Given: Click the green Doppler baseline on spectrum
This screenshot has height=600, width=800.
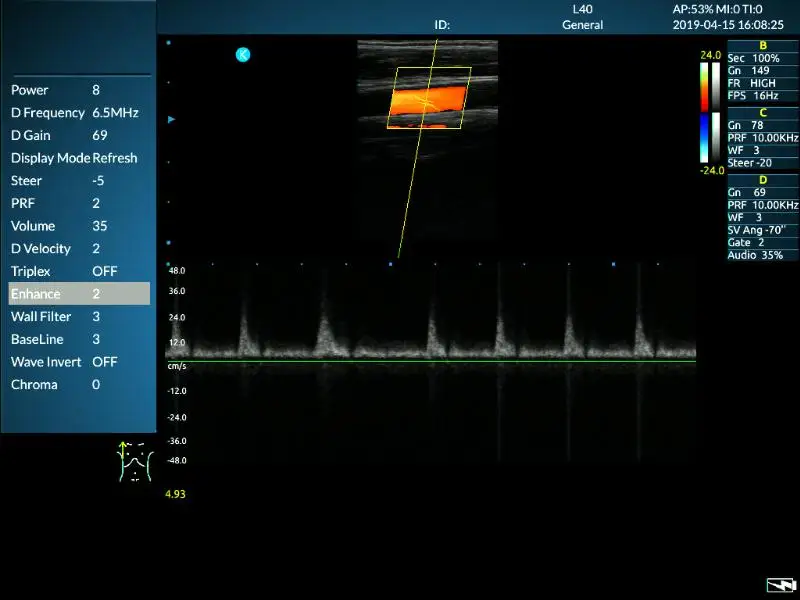Looking at the screenshot, I should click(x=430, y=360).
